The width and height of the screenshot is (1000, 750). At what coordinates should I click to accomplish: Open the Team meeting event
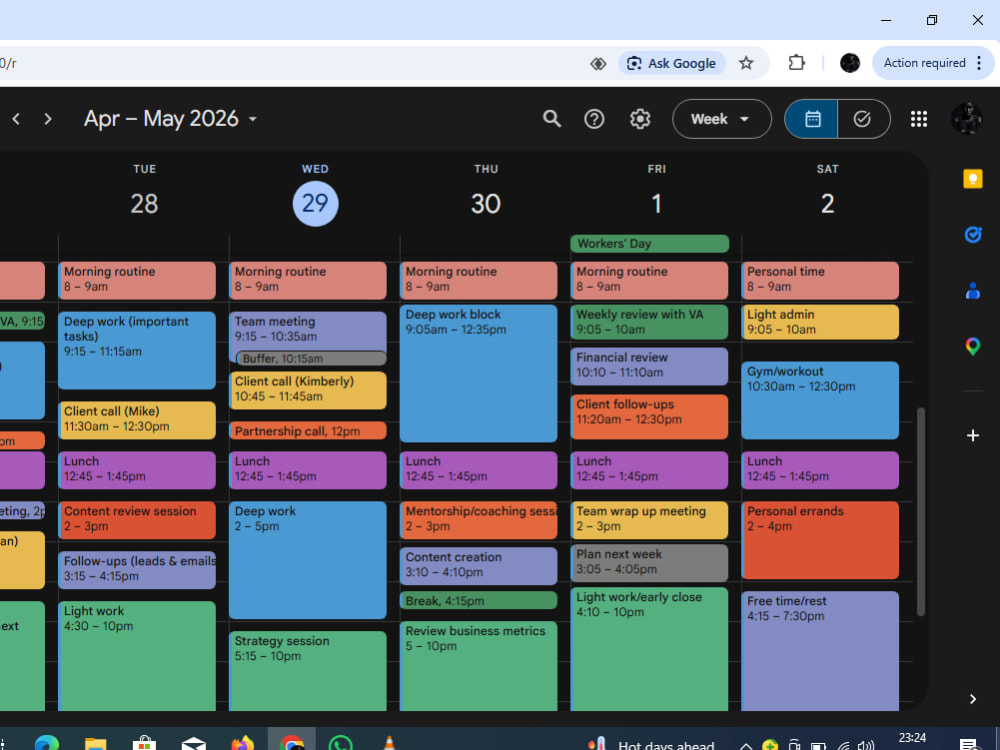coord(307,330)
